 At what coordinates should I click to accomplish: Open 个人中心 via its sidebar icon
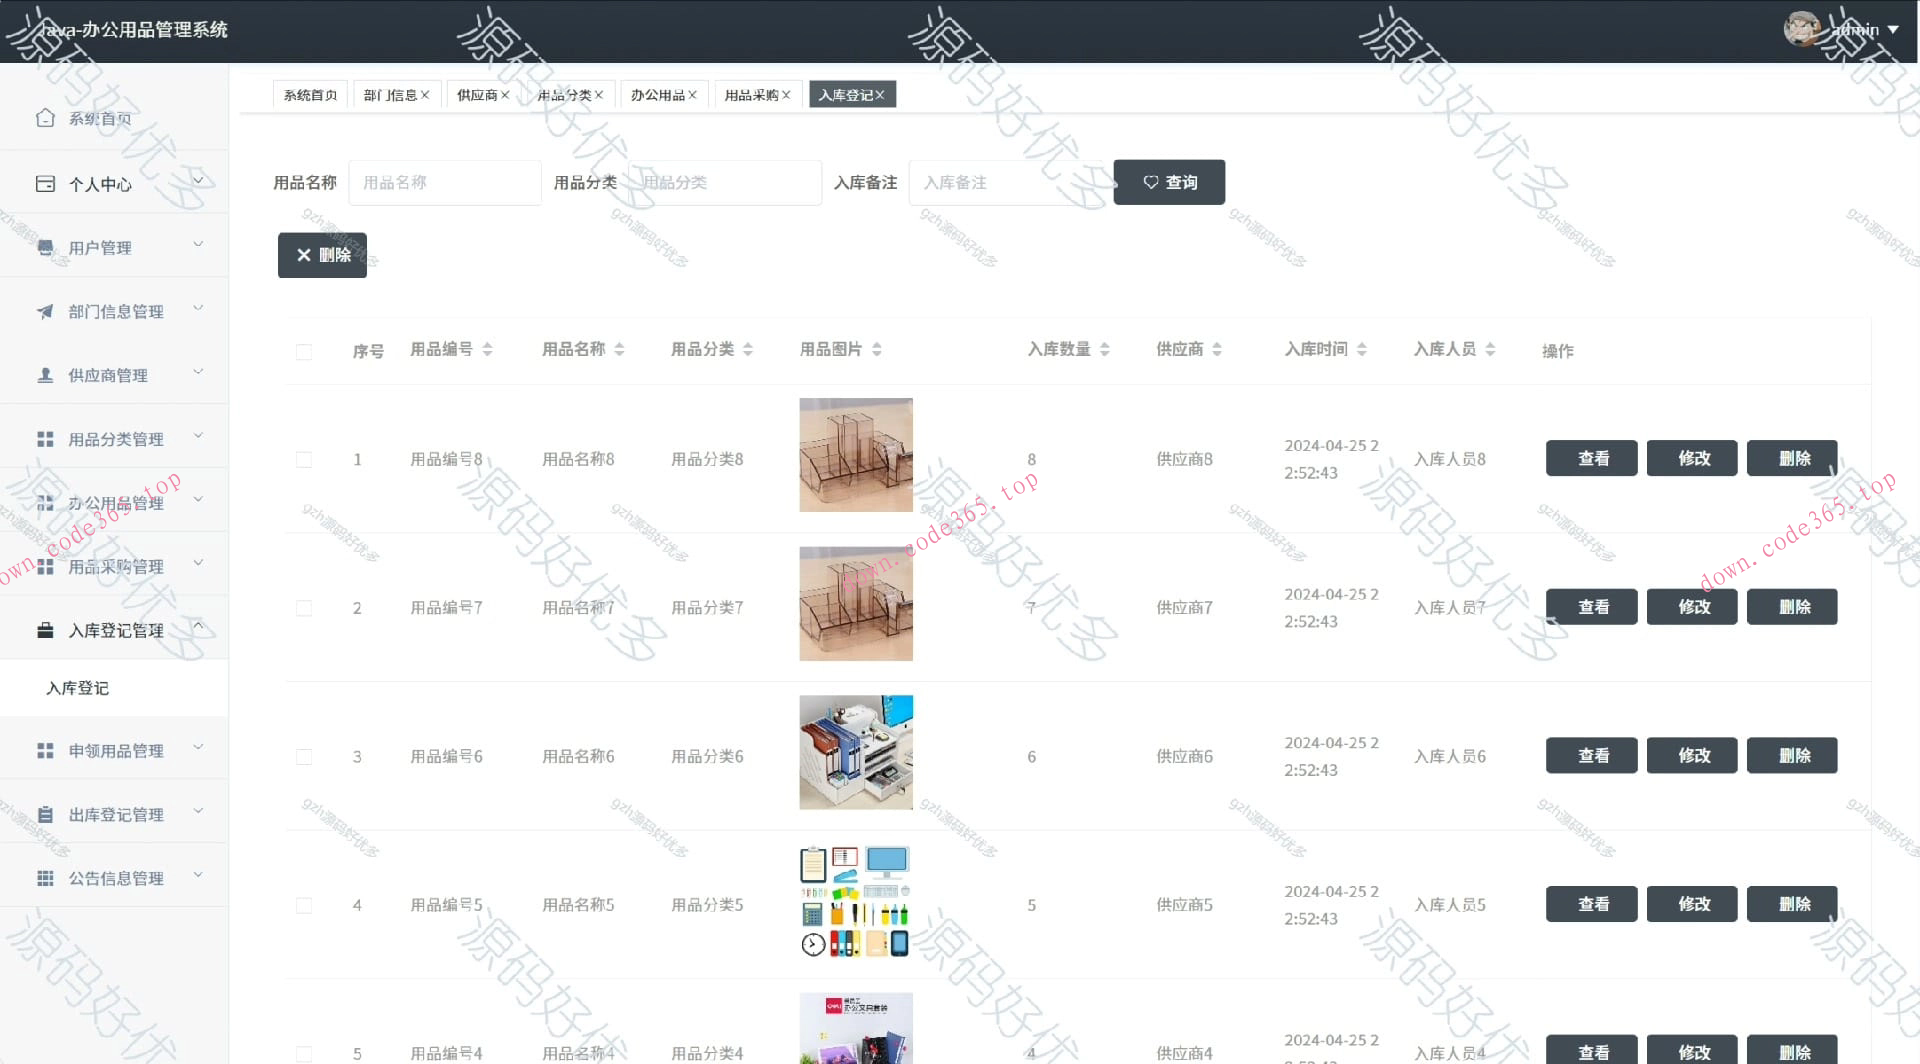tap(45, 183)
